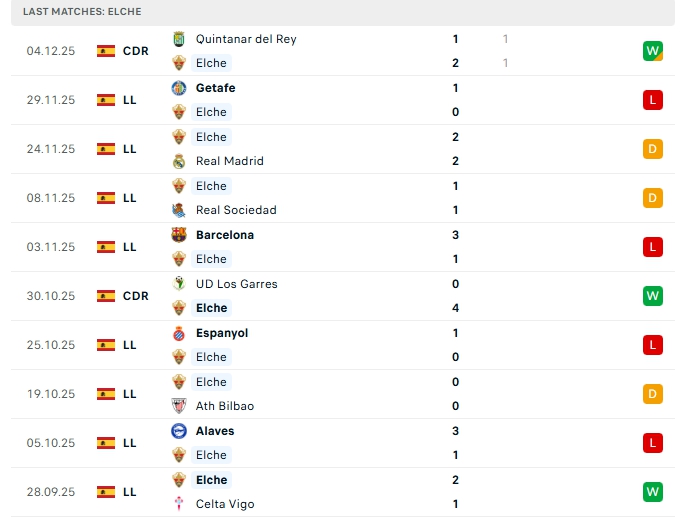Screen dimensions: 687x518
Task: Click the Alaves club crest icon
Action: (179, 431)
